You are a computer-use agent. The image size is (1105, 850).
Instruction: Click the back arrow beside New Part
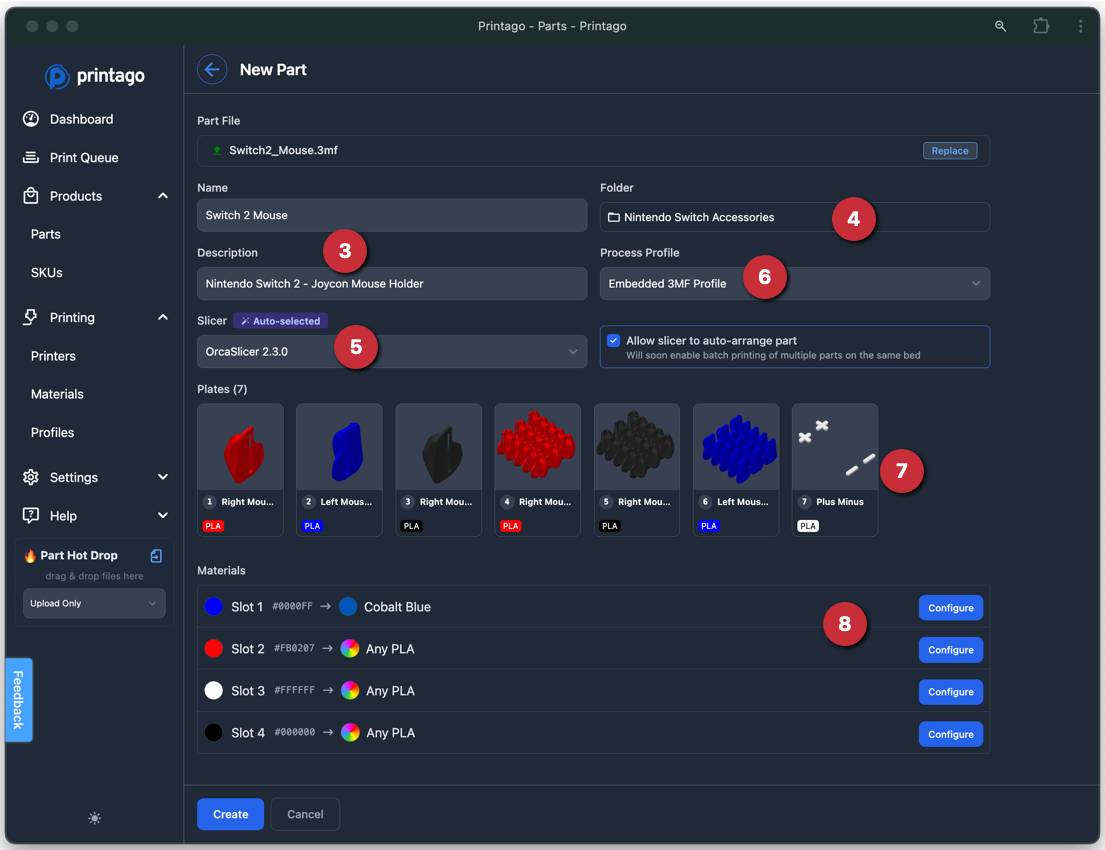212,69
